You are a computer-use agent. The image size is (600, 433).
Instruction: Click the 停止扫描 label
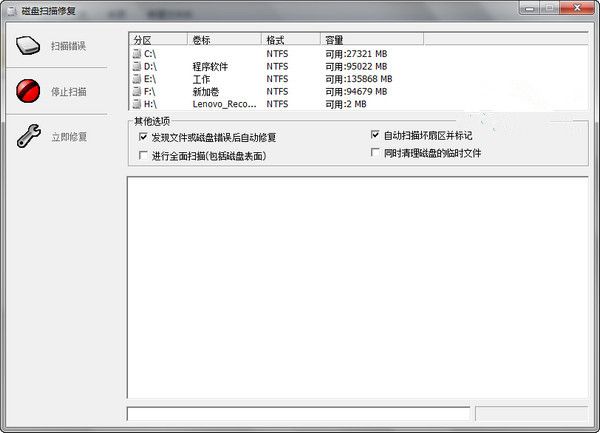(x=69, y=92)
